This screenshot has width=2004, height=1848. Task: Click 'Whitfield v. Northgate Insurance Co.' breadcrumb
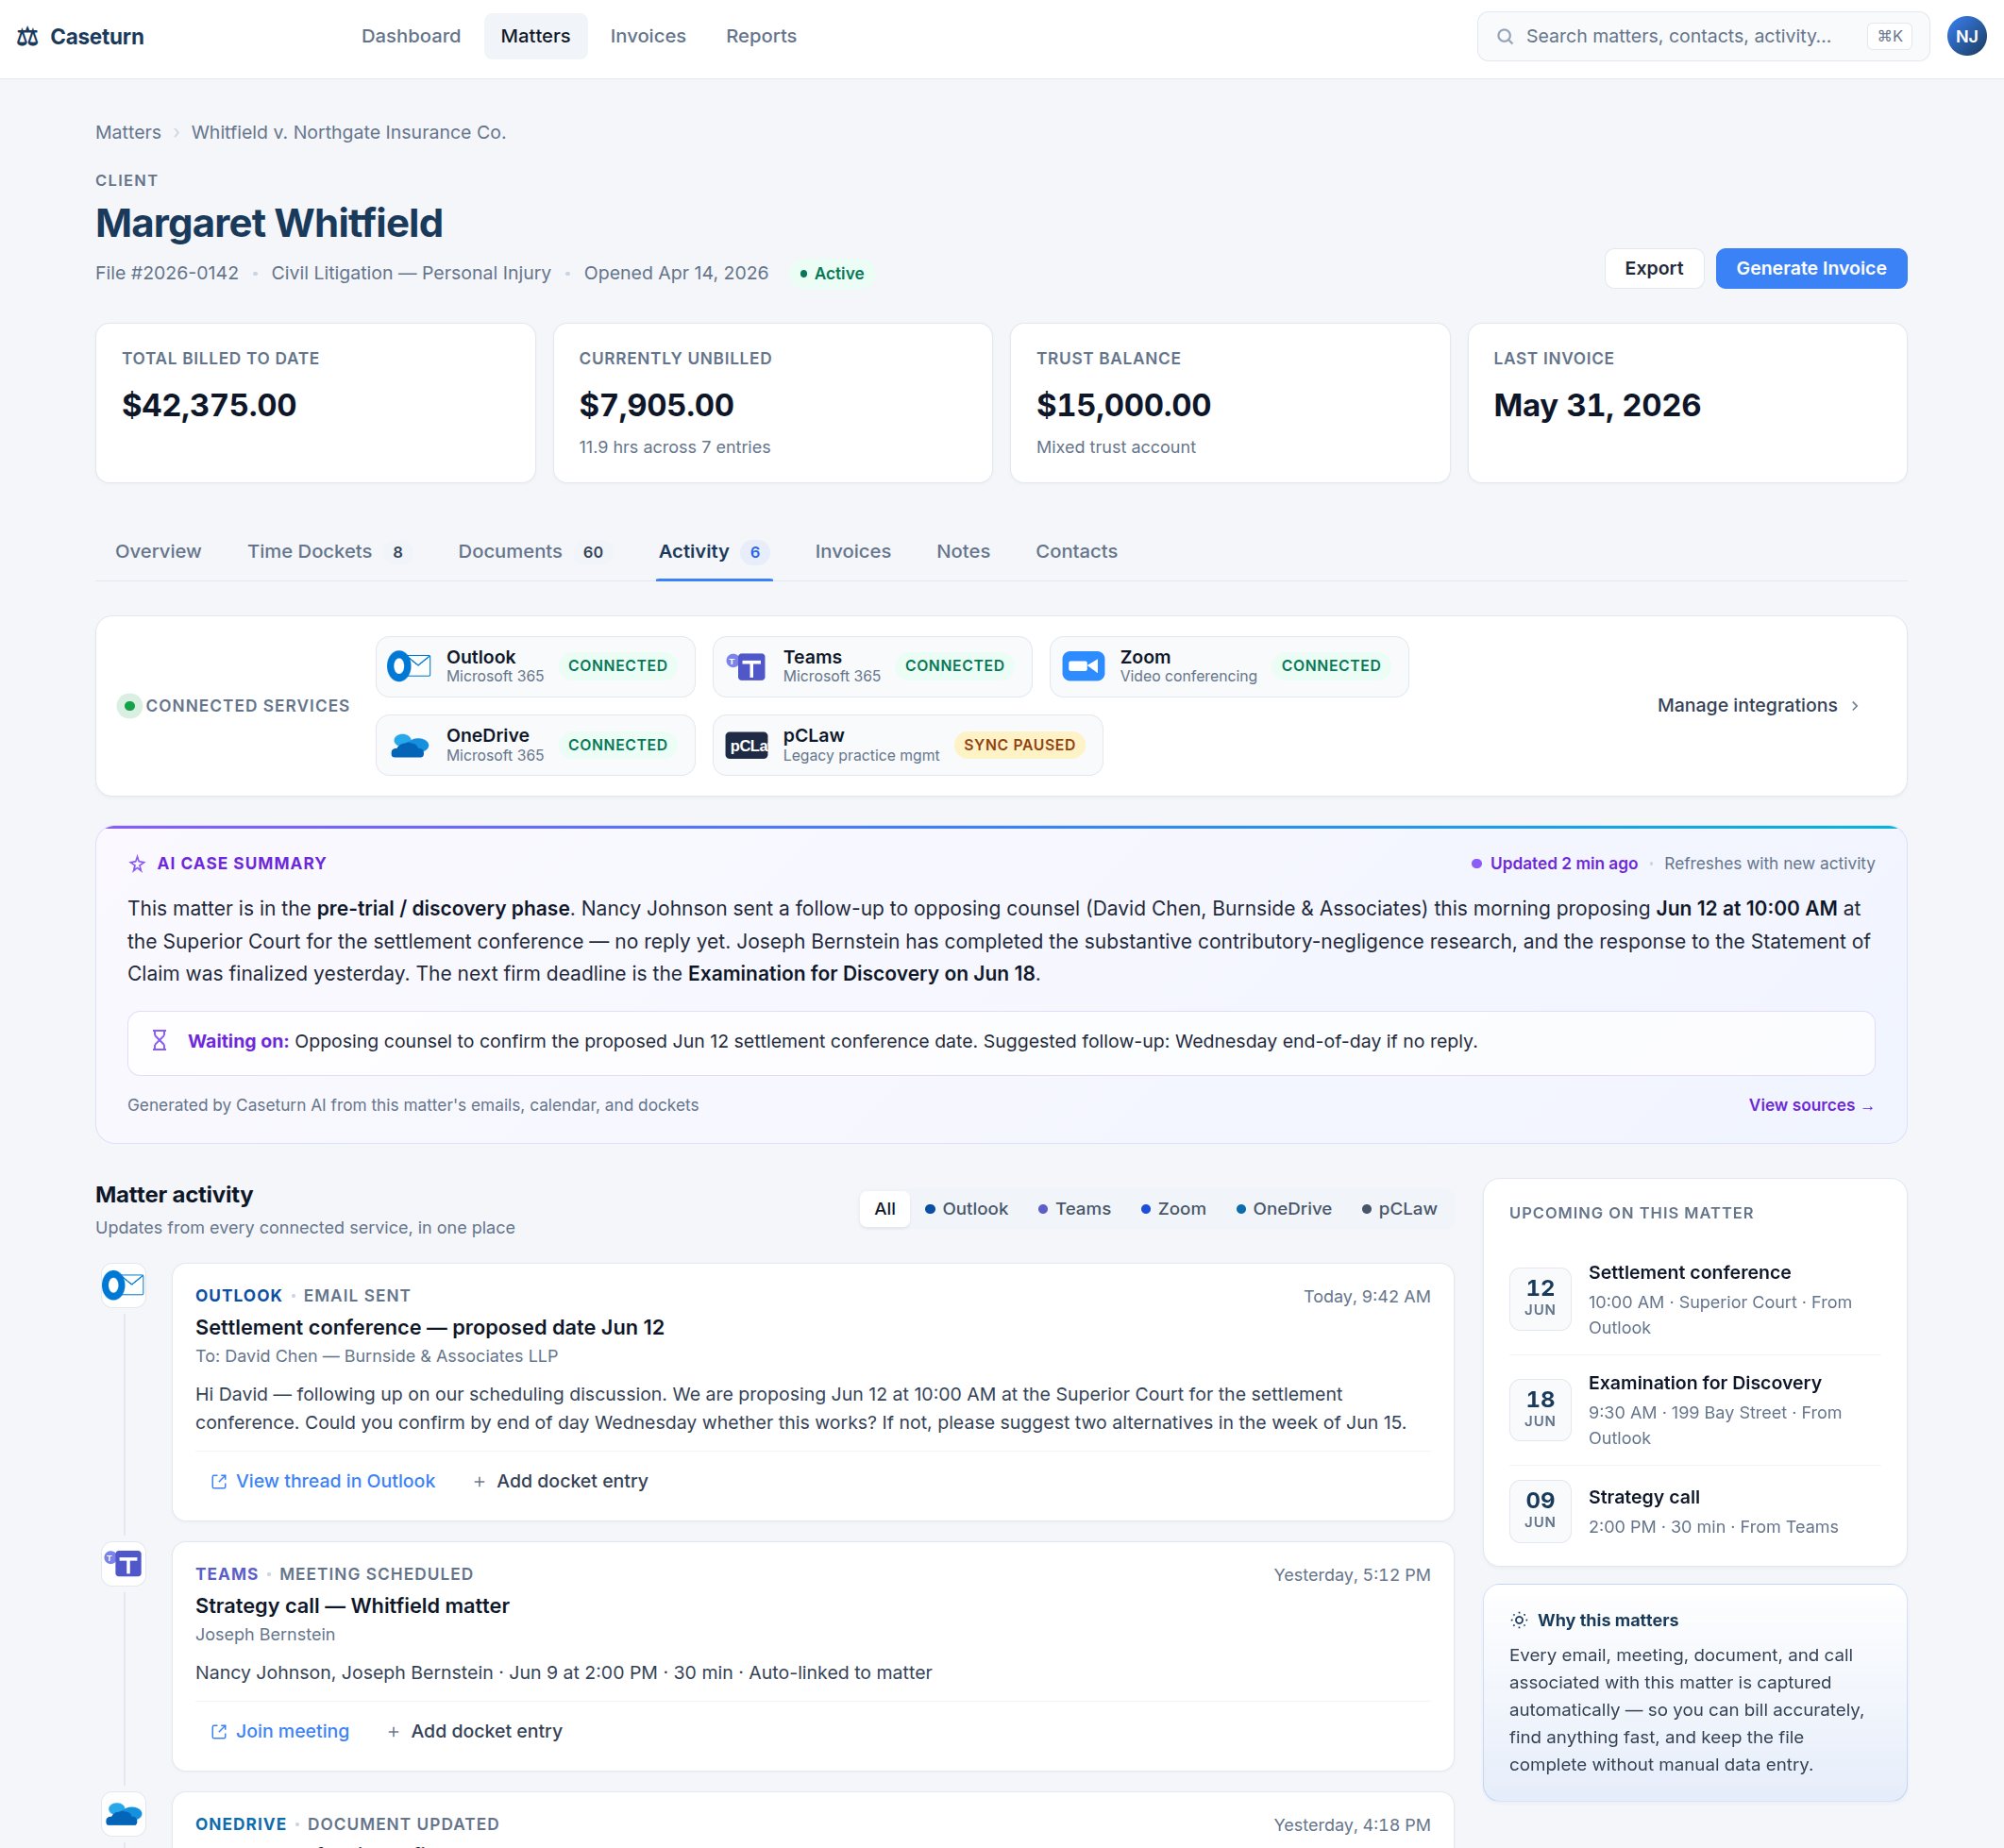click(x=349, y=133)
